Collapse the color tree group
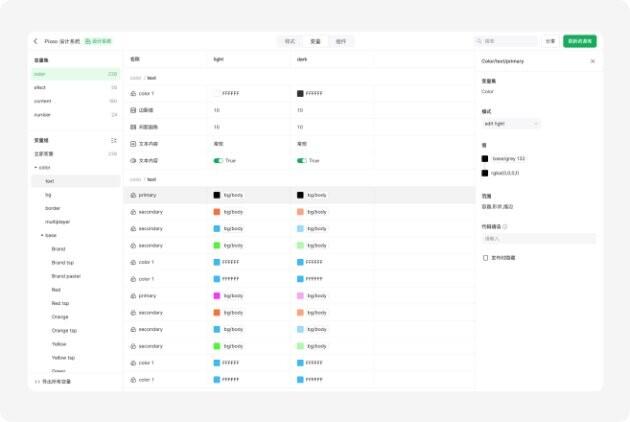This screenshot has width=630, height=422. click(x=35, y=167)
